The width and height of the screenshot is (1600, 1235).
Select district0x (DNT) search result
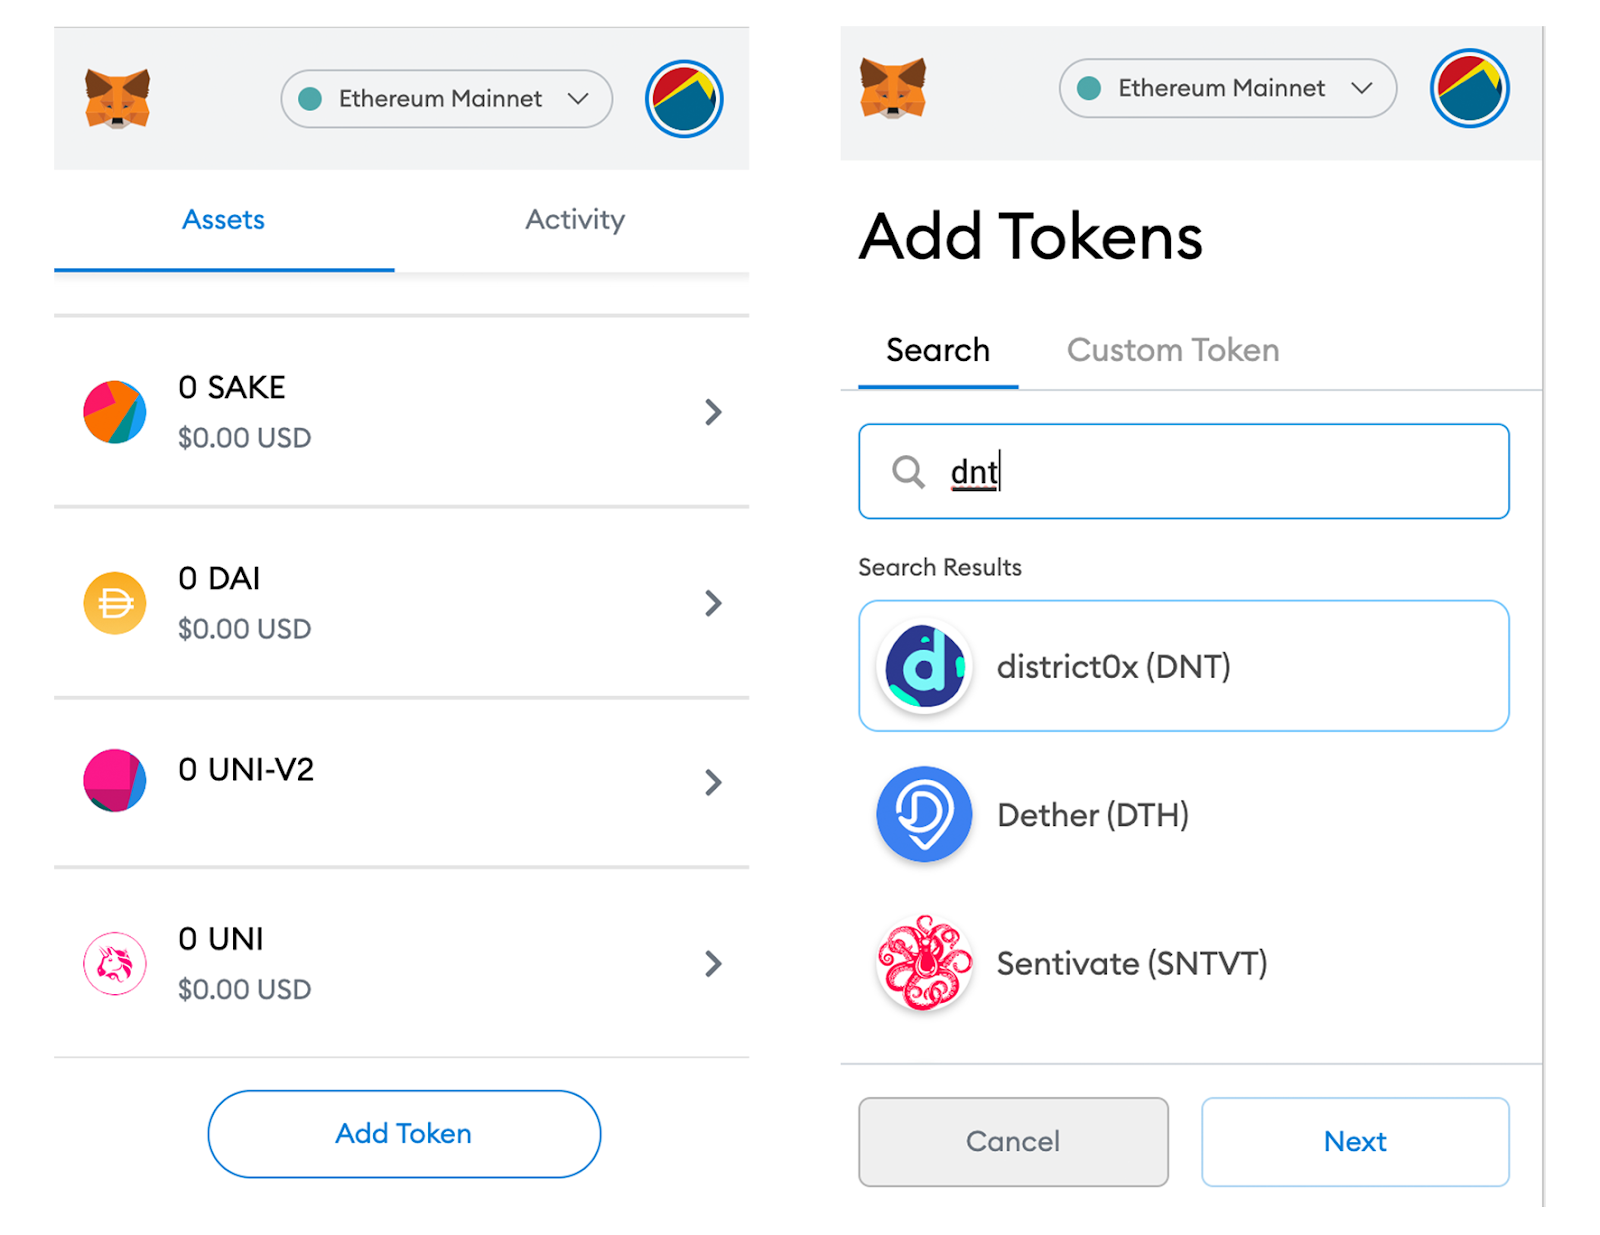1184,666
